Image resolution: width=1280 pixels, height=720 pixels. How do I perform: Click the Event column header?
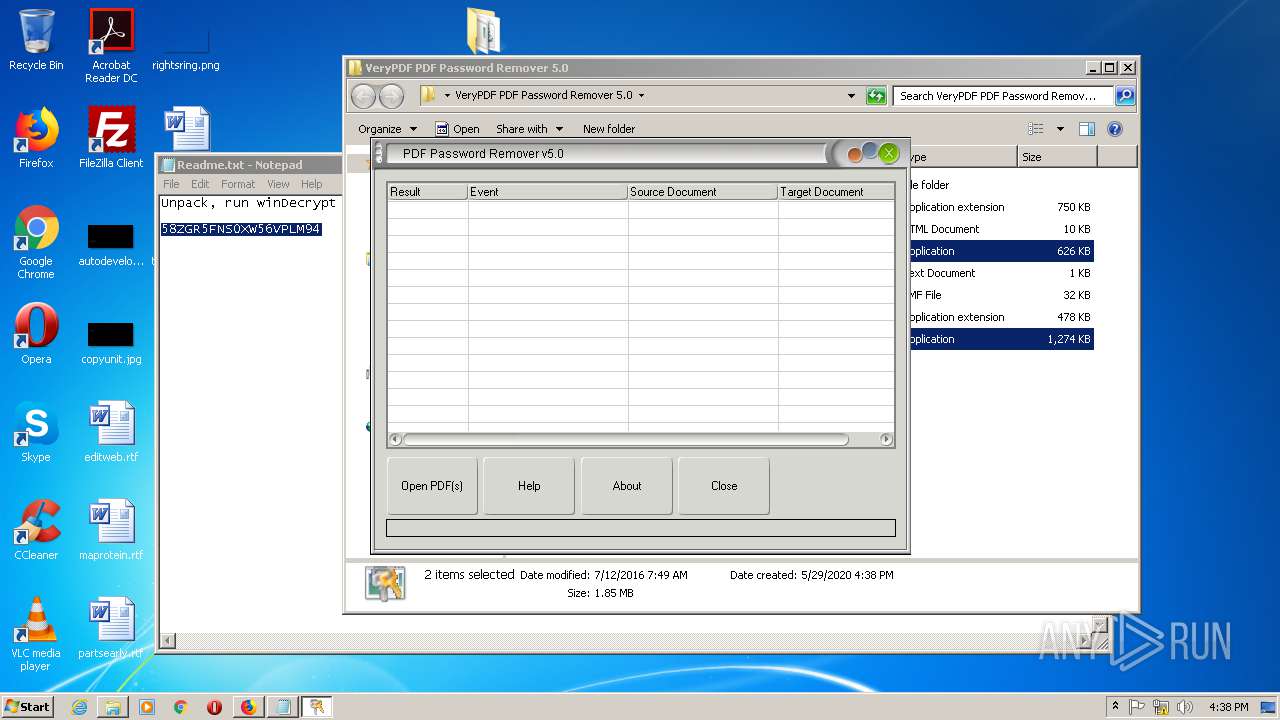[x=548, y=192]
